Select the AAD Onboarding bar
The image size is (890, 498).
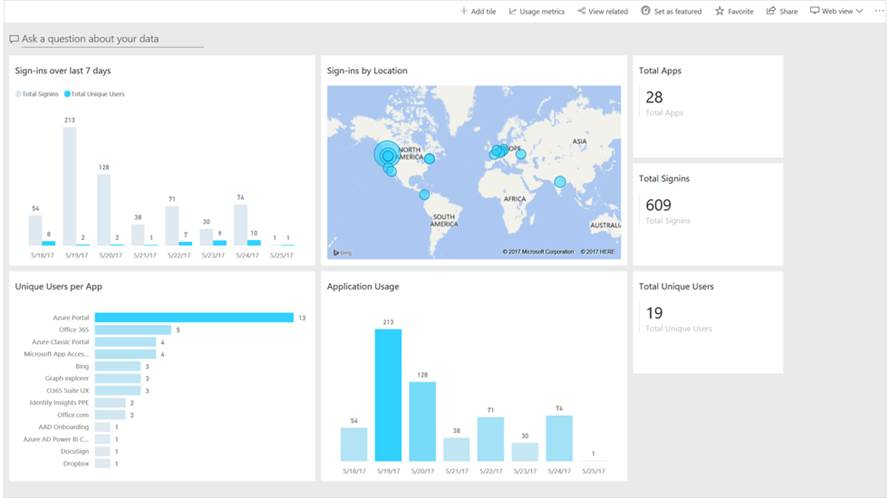click(102, 427)
